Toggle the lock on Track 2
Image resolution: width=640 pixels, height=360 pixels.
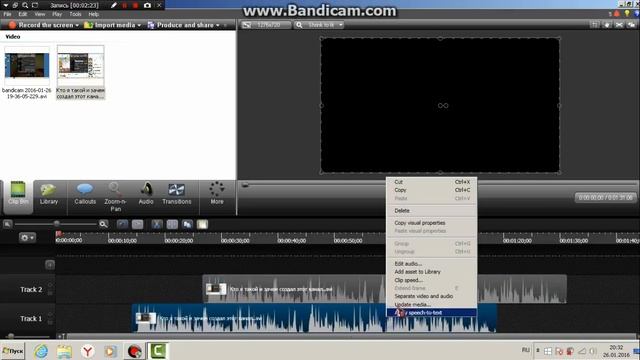(50, 293)
